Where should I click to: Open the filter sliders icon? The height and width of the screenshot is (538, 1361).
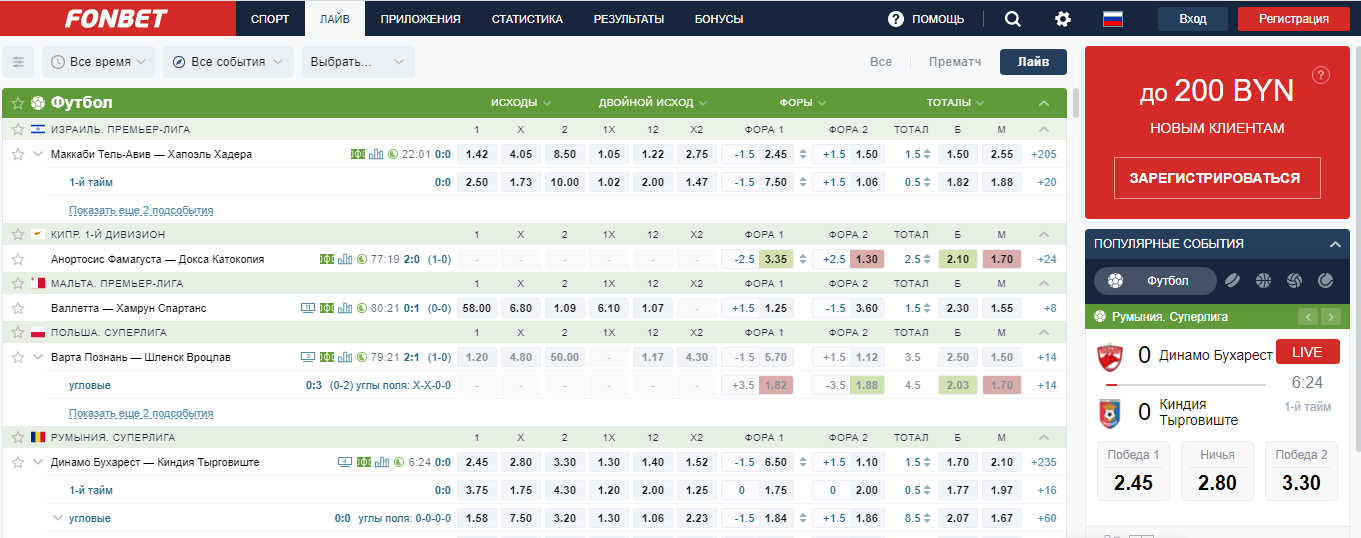pos(18,62)
